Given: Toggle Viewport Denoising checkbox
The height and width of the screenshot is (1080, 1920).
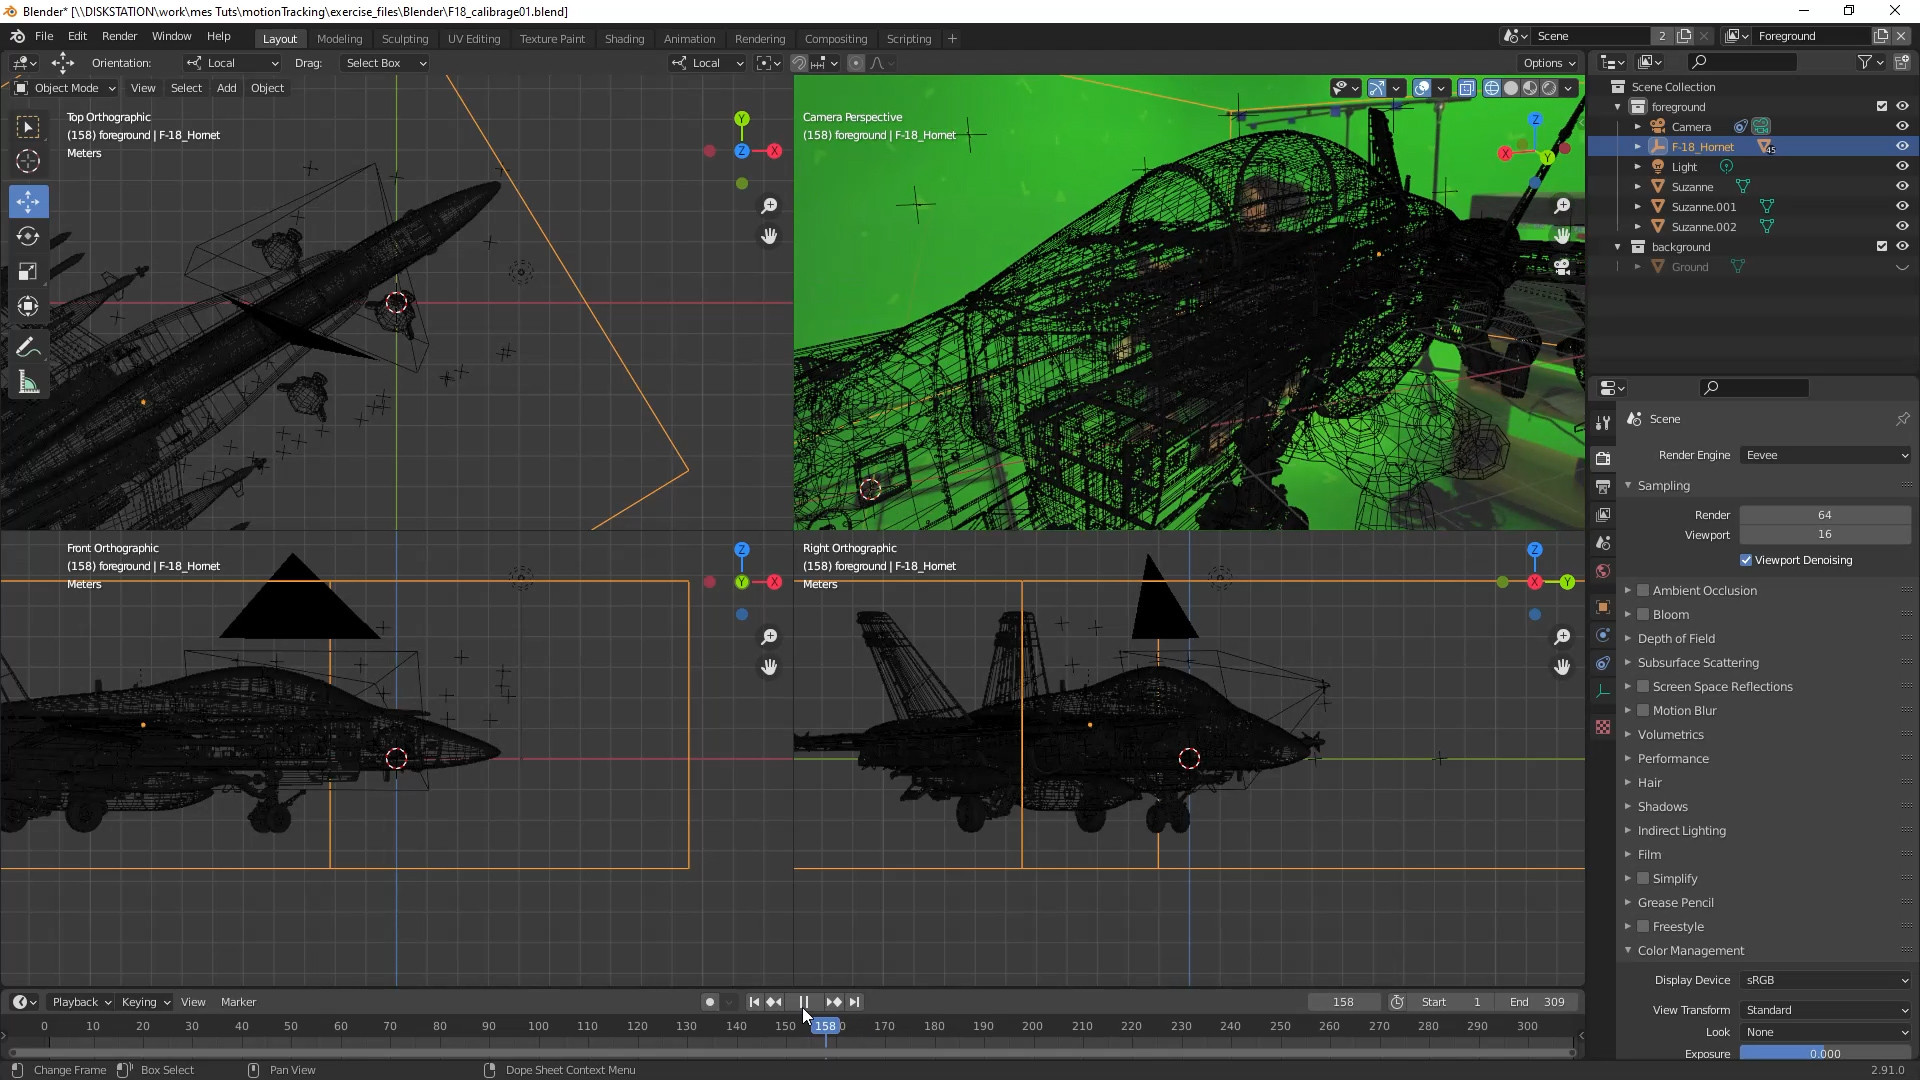Looking at the screenshot, I should click(1746, 560).
